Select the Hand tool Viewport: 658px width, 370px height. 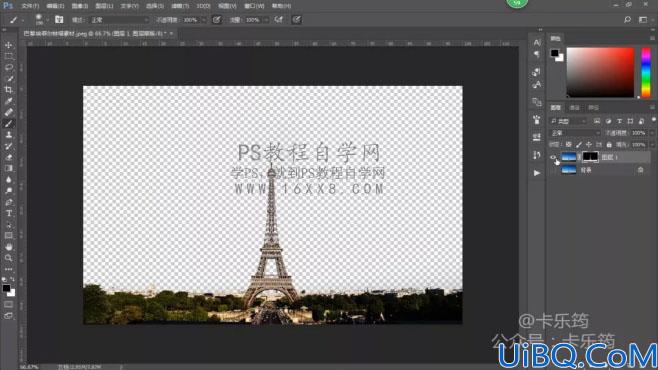coord(8,247)
